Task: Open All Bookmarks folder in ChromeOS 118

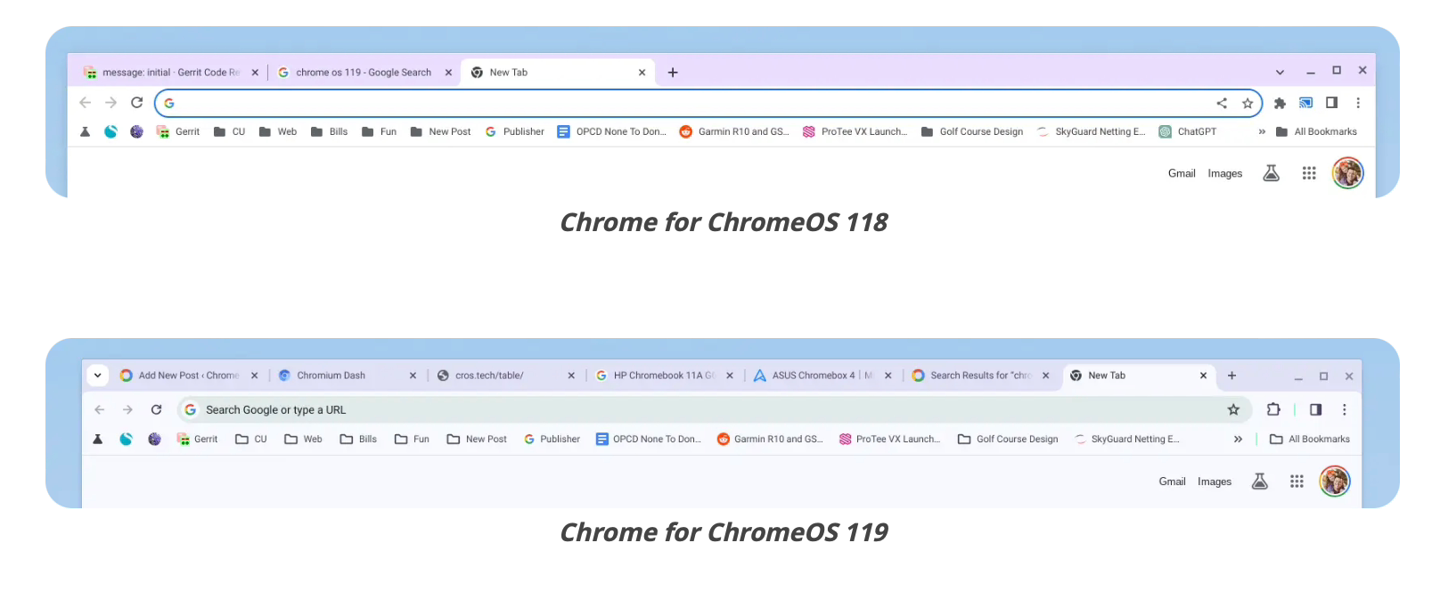Action: click(x=1316, y=131)
